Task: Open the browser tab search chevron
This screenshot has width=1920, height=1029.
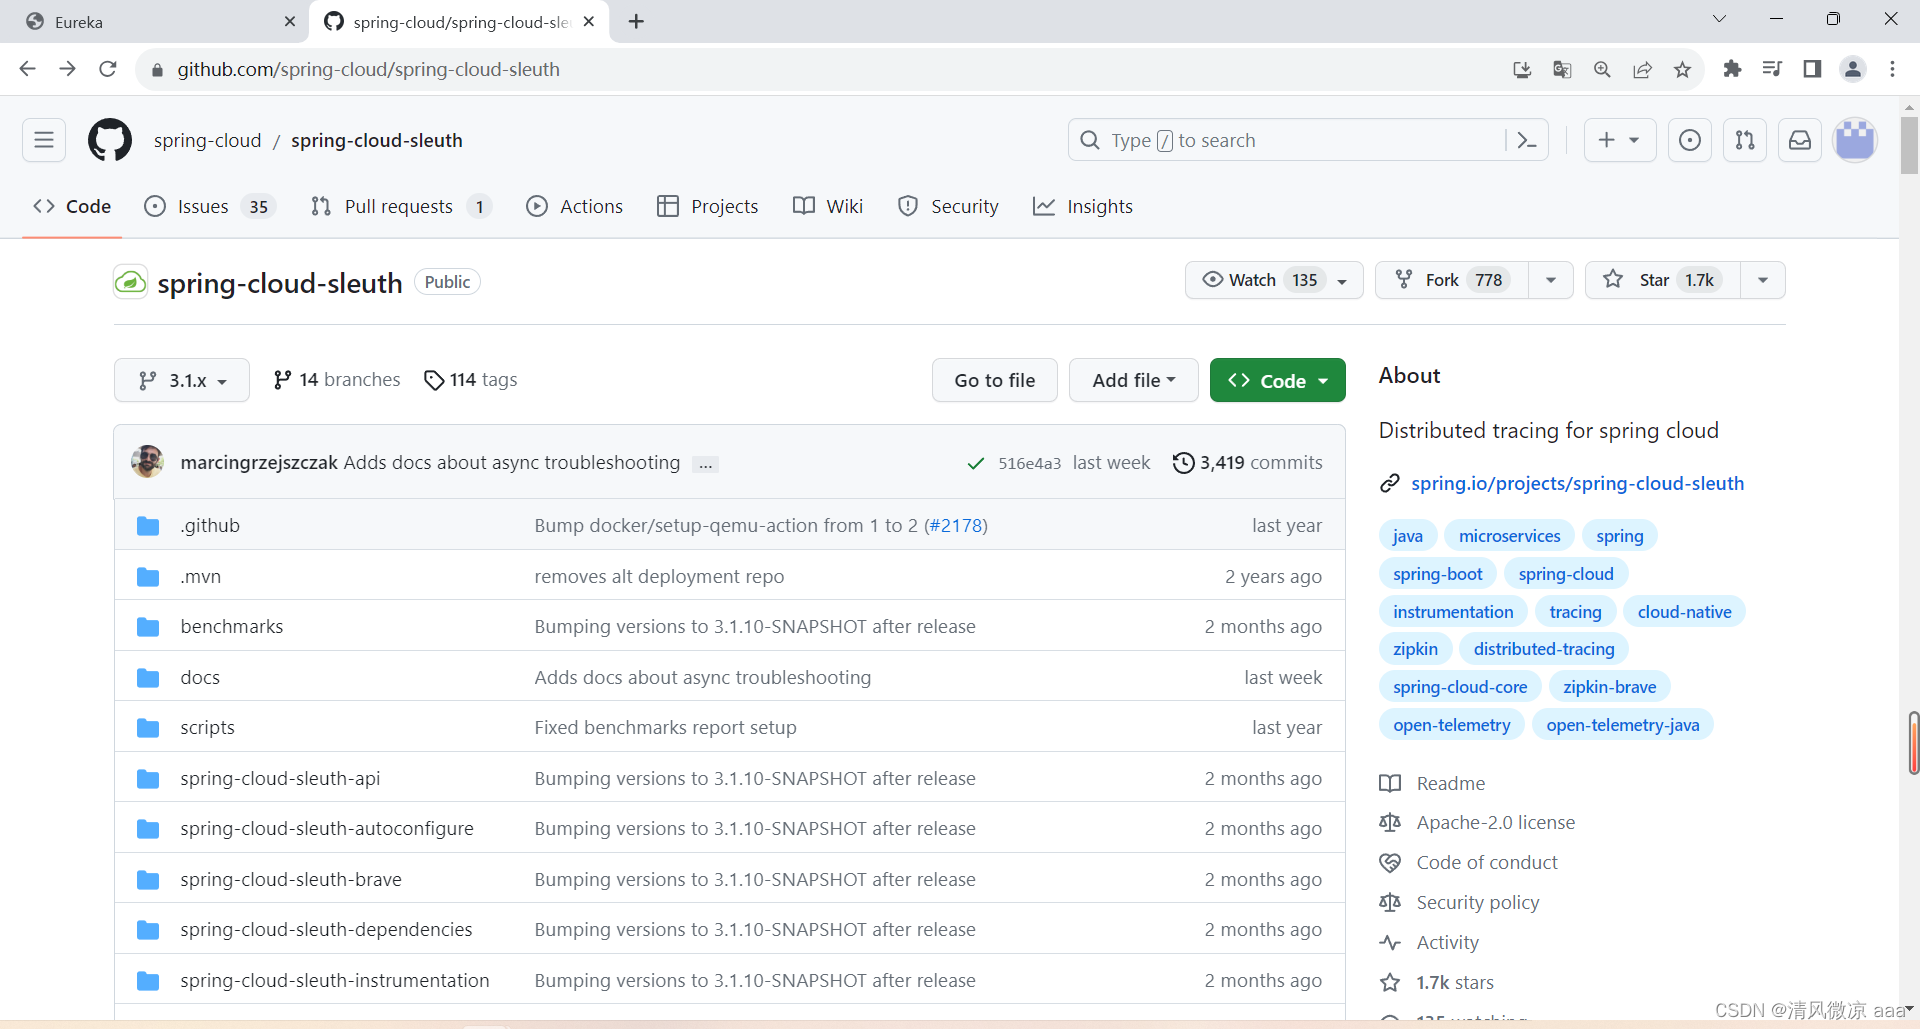Action: [x=1719, y=19]
